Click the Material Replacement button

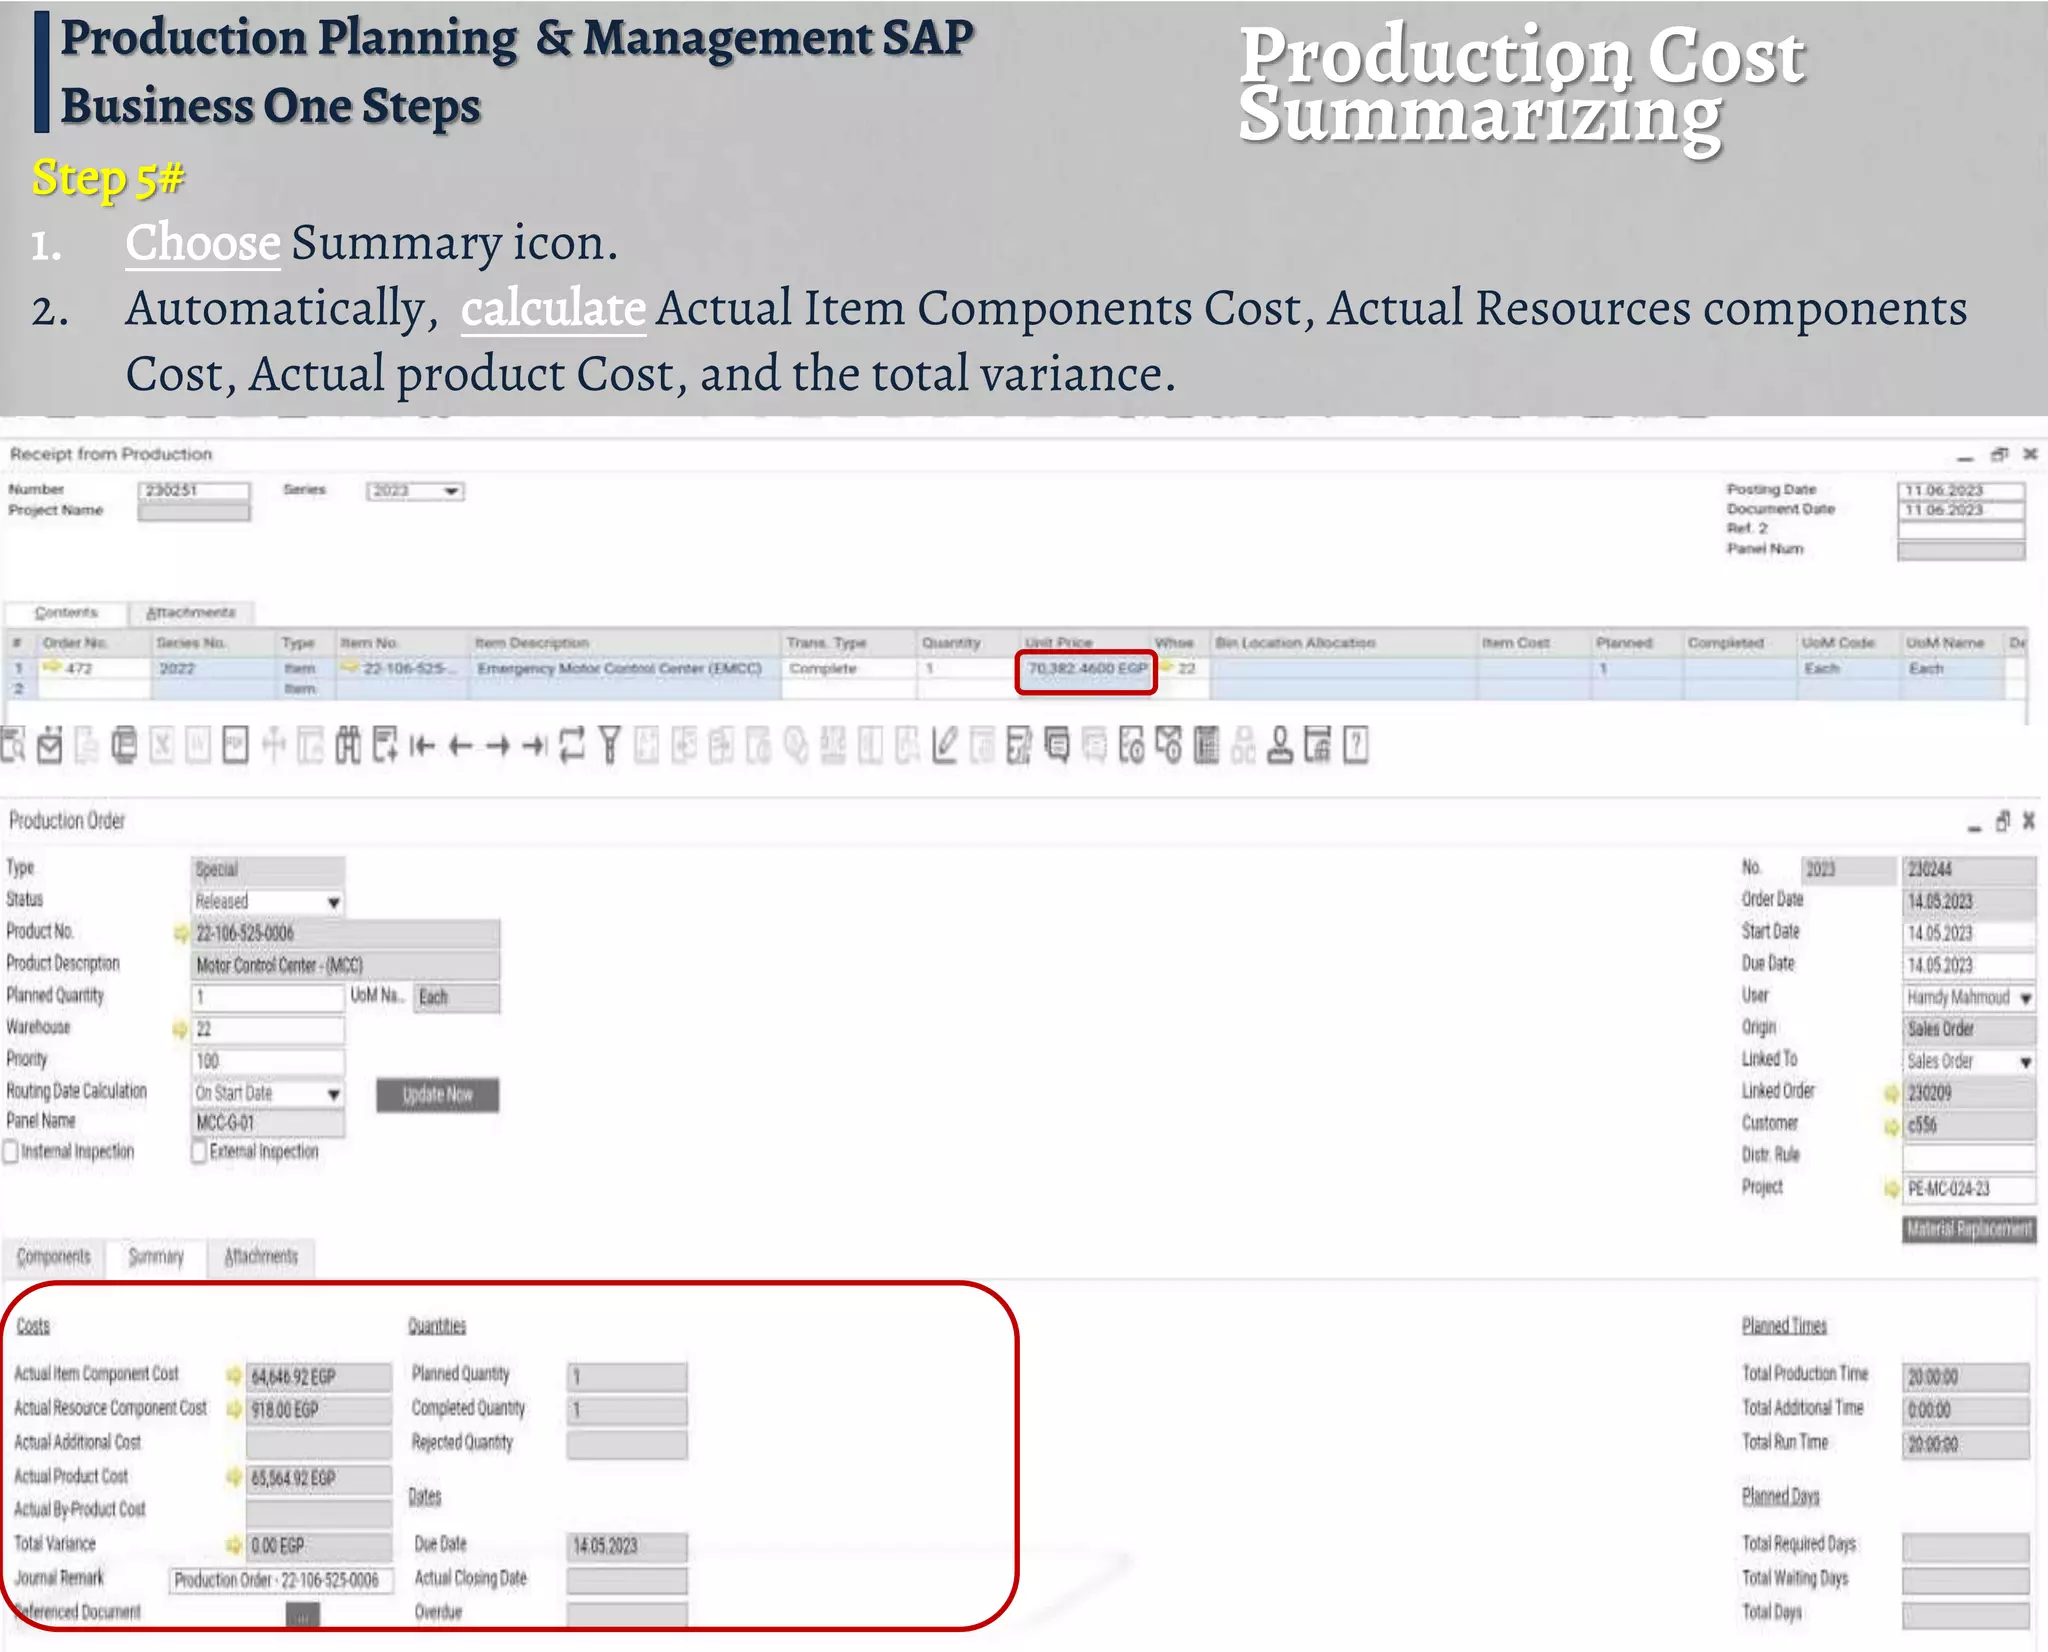tap(1968, 1229)
